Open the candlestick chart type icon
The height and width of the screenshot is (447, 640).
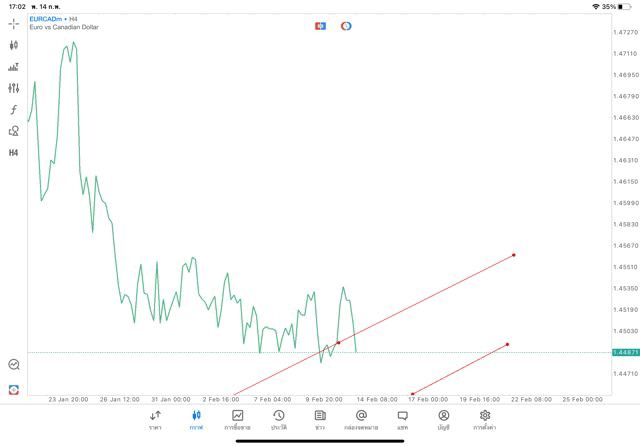point(14,45)
